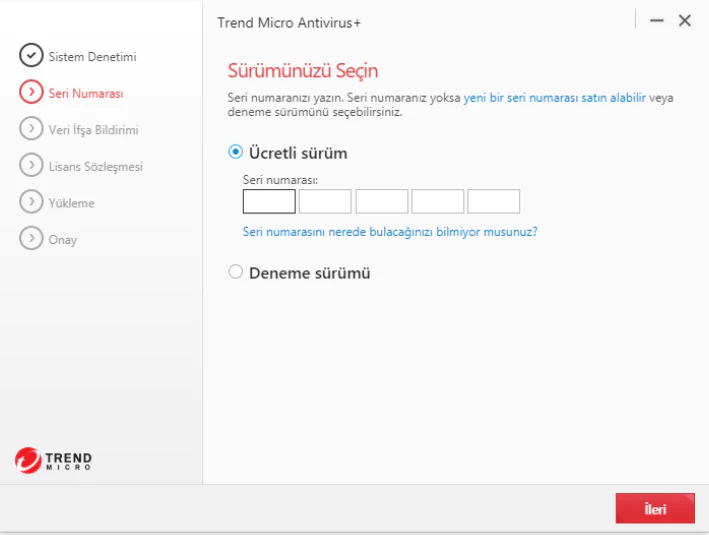The height and width of the screenshot is (535, 709).
Task: Select the Deneme sürümü radio button
Action: coord(236,272)
